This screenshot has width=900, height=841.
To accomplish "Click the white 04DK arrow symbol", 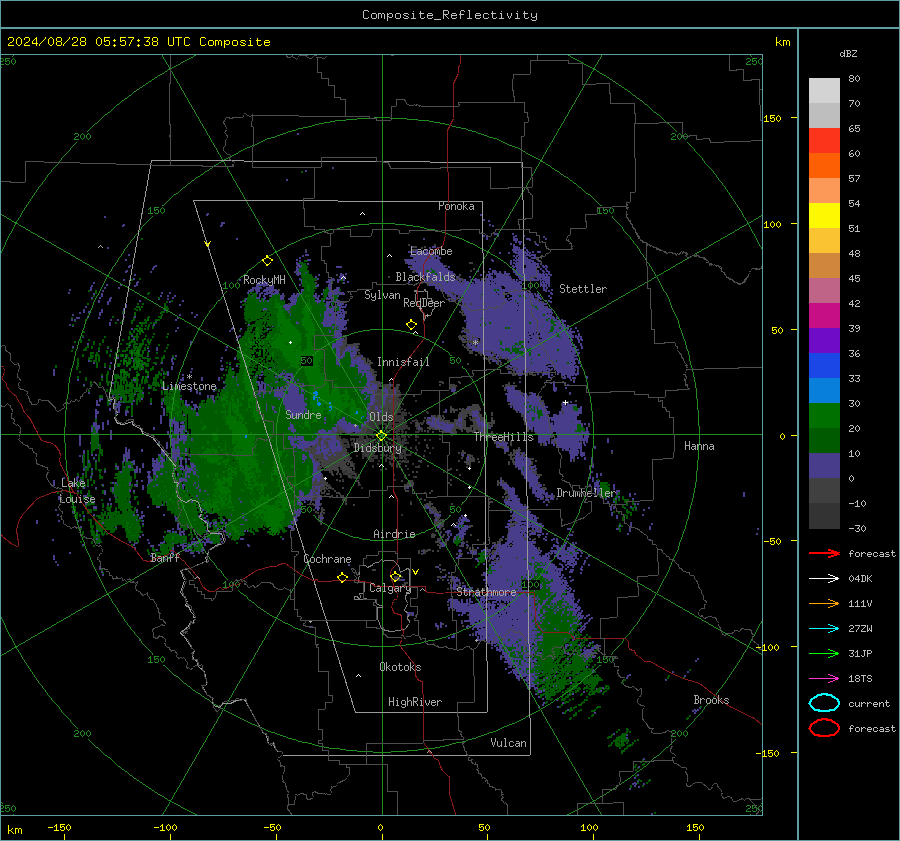I will click(x=824, y=579).
